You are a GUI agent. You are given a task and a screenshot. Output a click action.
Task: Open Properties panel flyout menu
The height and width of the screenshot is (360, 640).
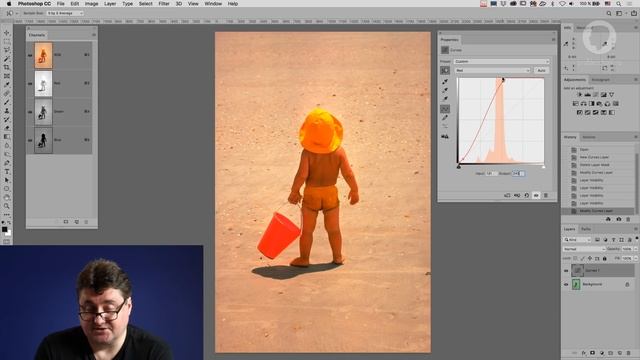553,40
